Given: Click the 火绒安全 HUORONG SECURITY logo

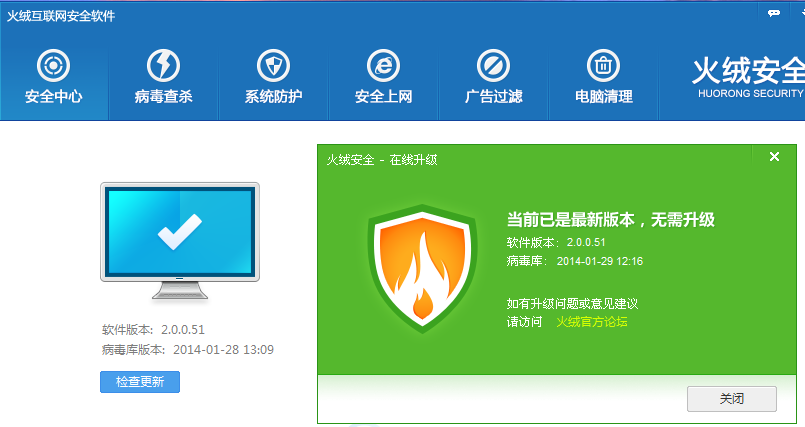Looking at the screenshot, I should [x=749, y=76].
